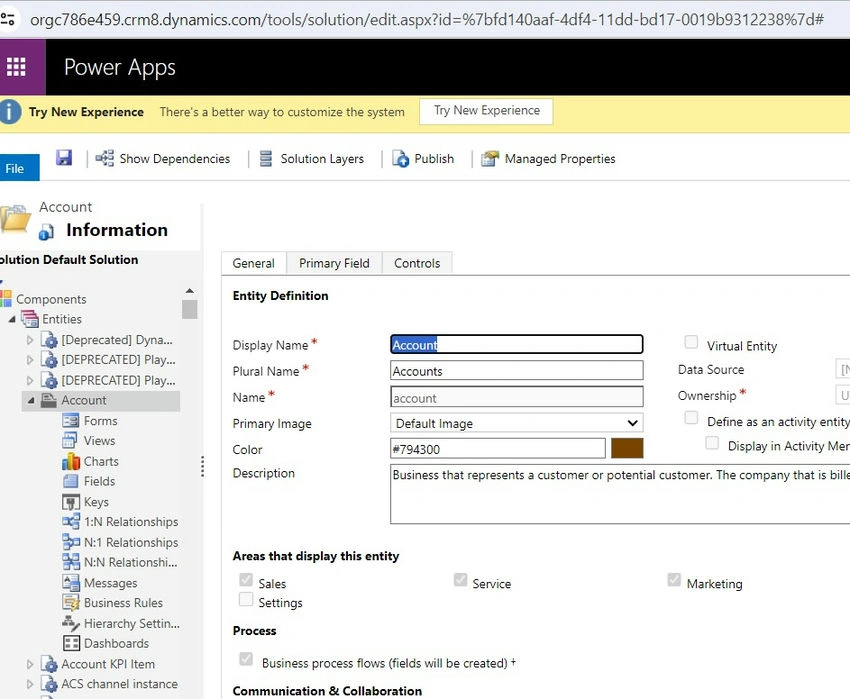Select the Account entity in the tree
Viewport: 850px width, 699px height.
101,400
